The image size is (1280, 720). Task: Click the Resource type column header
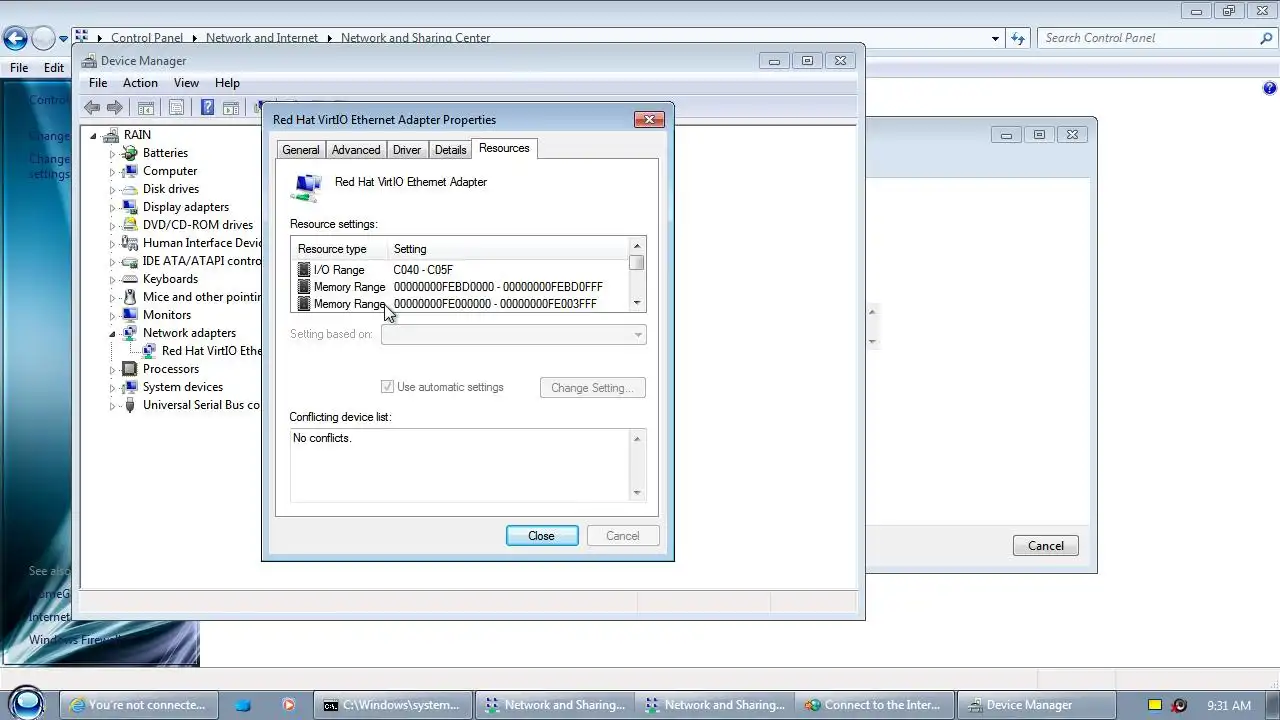[339, 249]
